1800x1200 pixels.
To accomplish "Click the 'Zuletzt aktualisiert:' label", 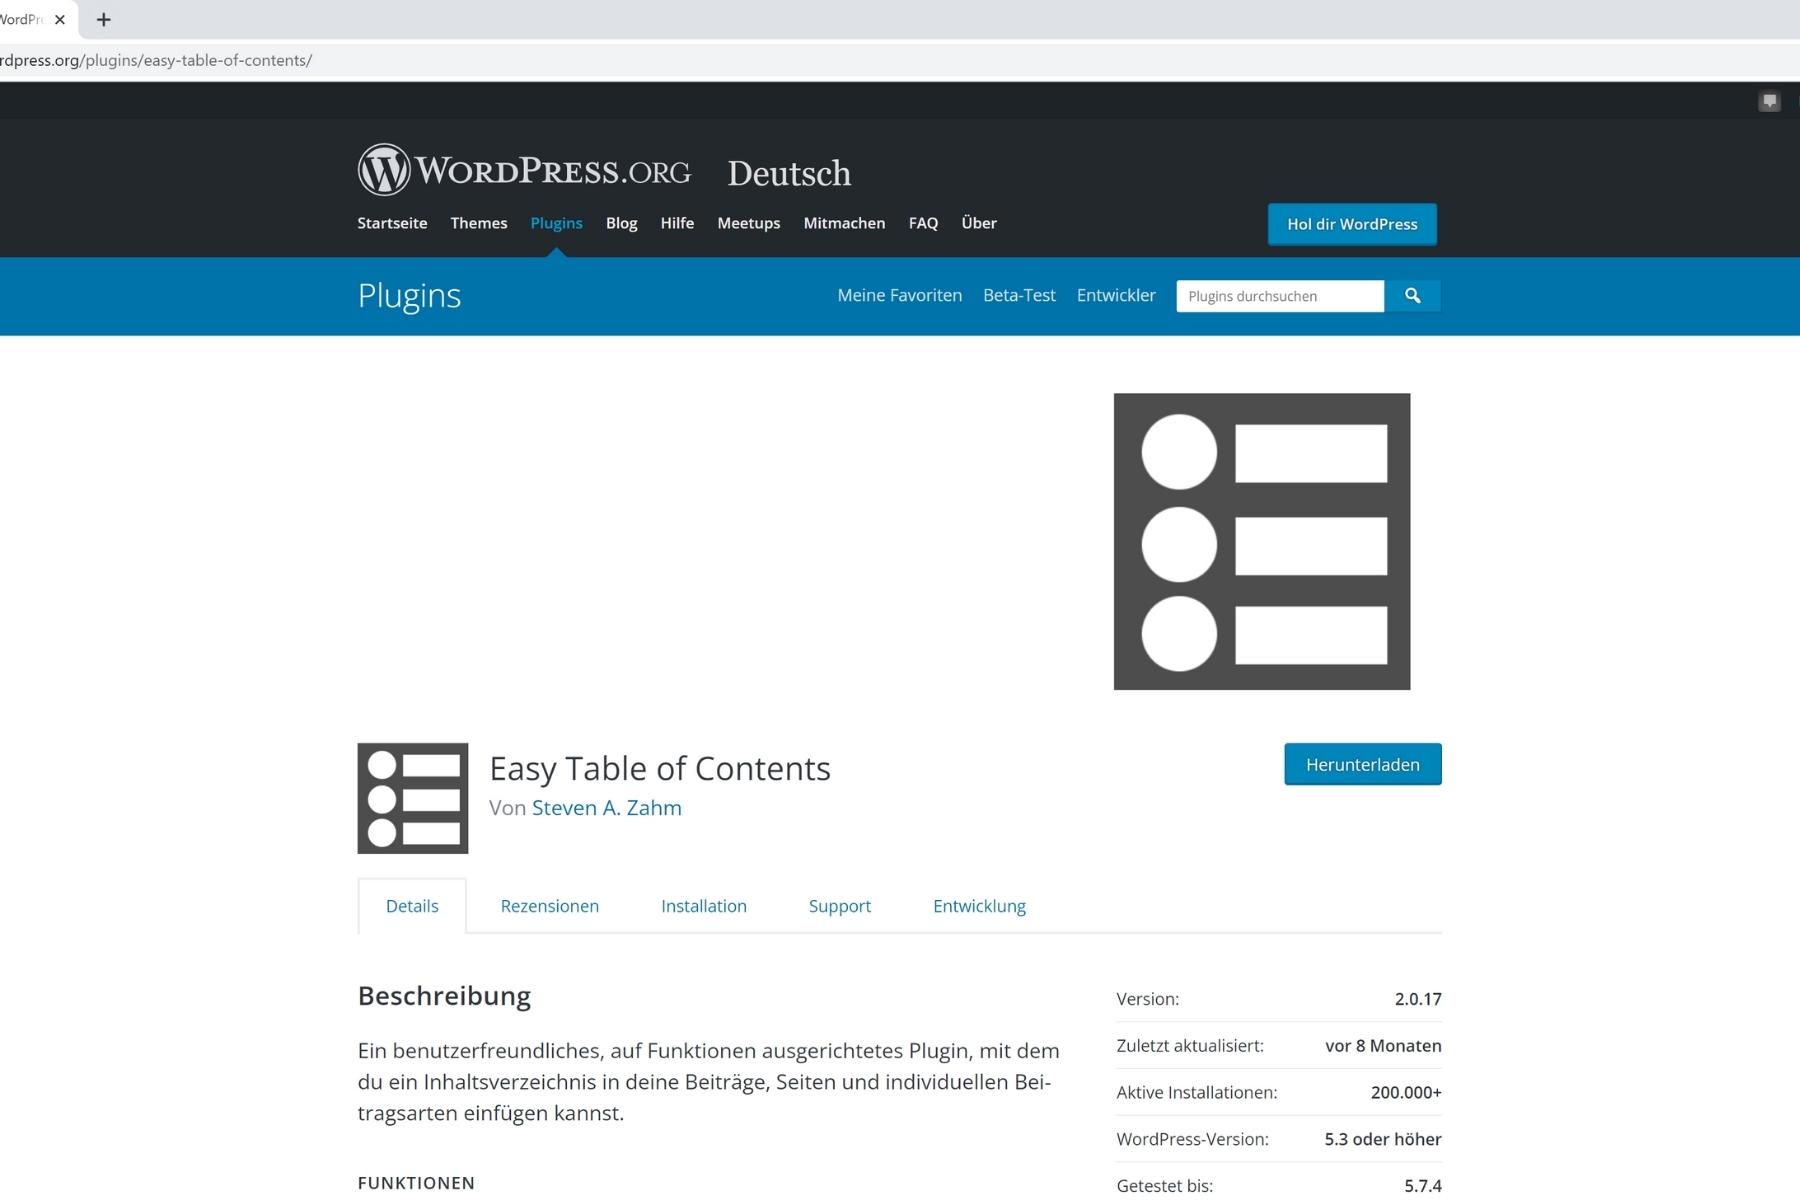I will pos(1190,1046).
